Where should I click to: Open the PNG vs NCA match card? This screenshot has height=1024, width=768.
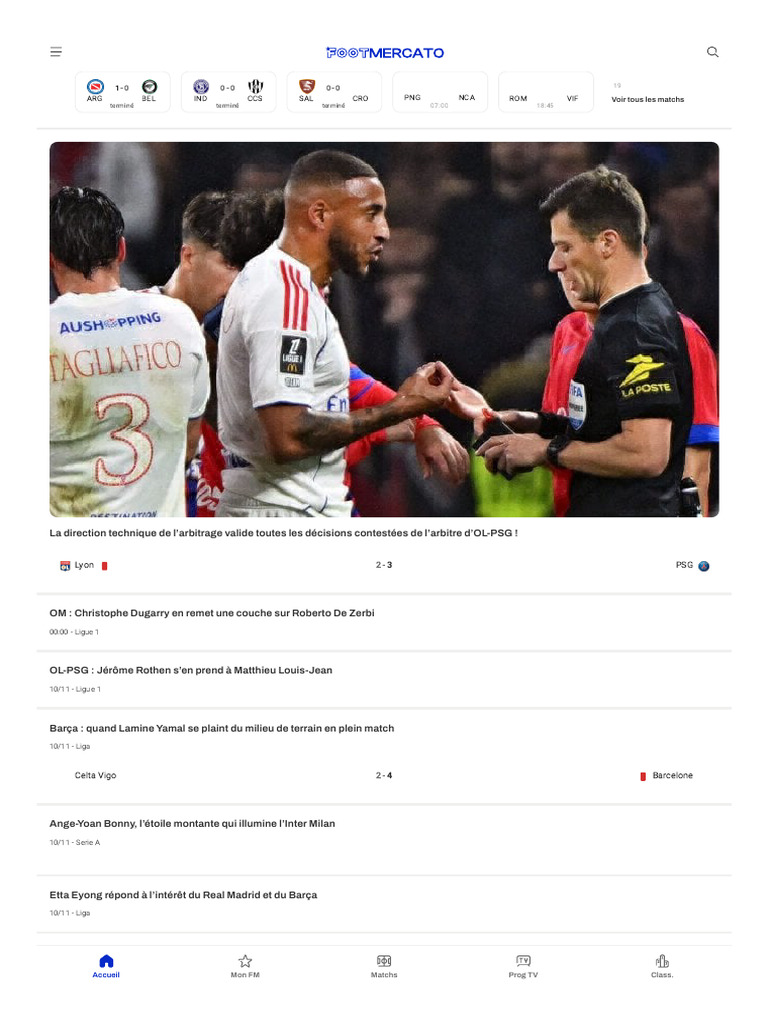pyautogui.click(x=440, y=92)
